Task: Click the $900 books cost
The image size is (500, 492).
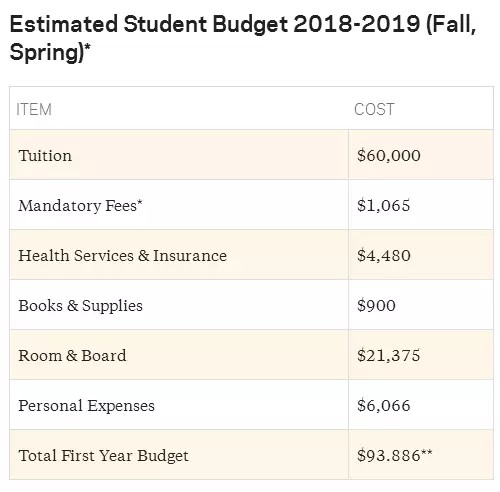Action: click(x=376, y=305)
